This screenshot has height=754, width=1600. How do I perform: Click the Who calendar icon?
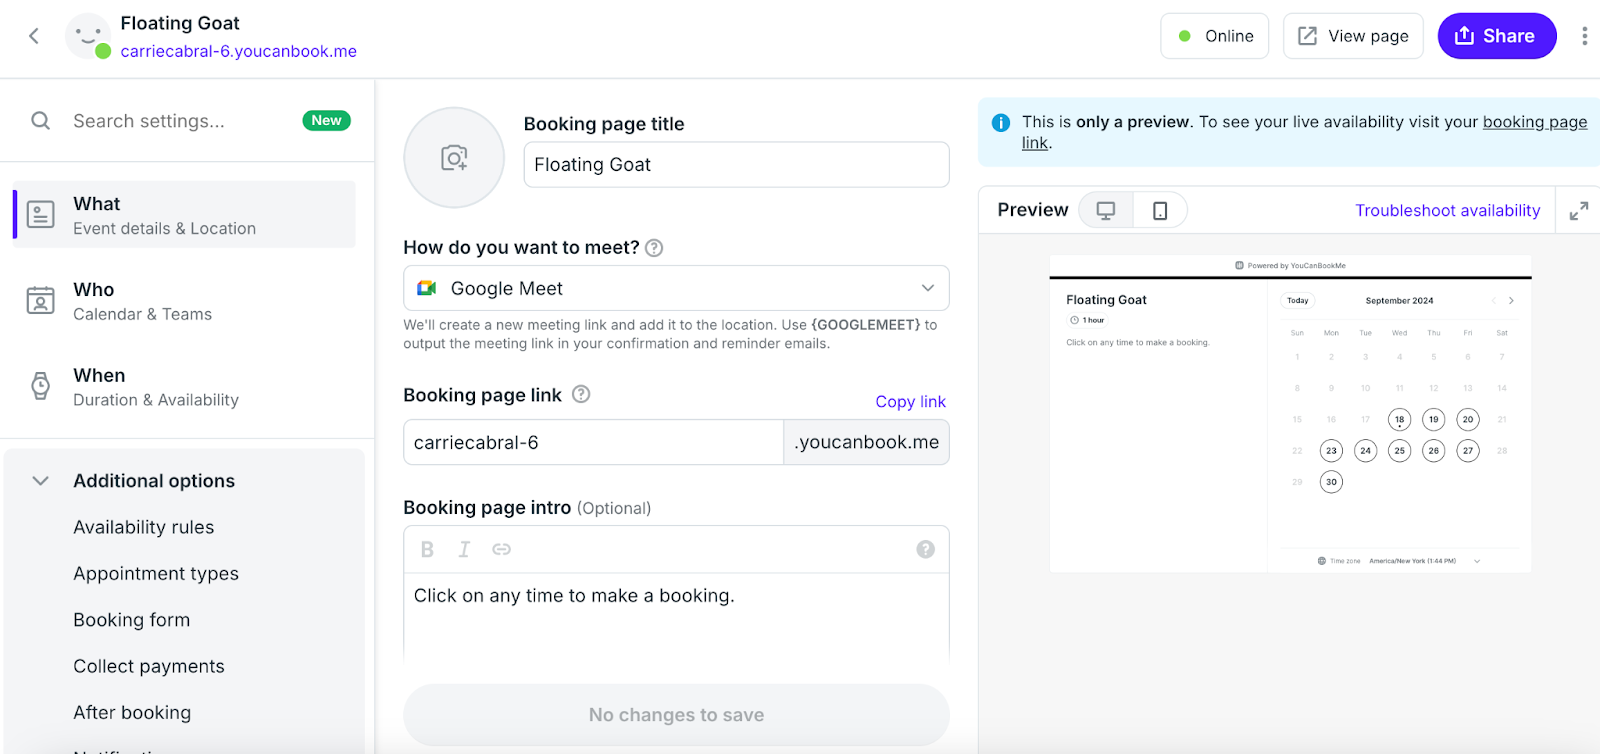pos(41,300)
